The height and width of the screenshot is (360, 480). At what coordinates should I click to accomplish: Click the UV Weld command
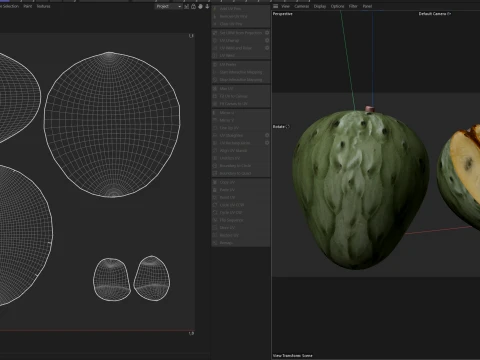[241, 56]
